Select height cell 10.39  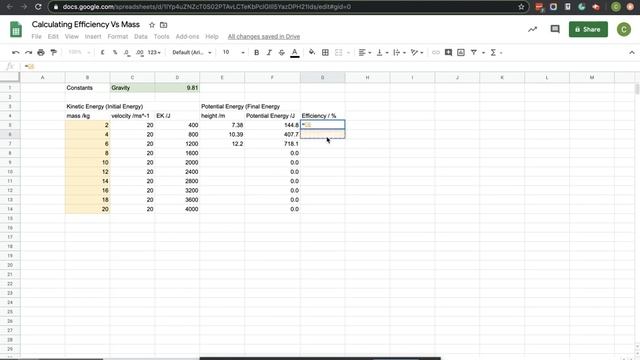point(222,135)
